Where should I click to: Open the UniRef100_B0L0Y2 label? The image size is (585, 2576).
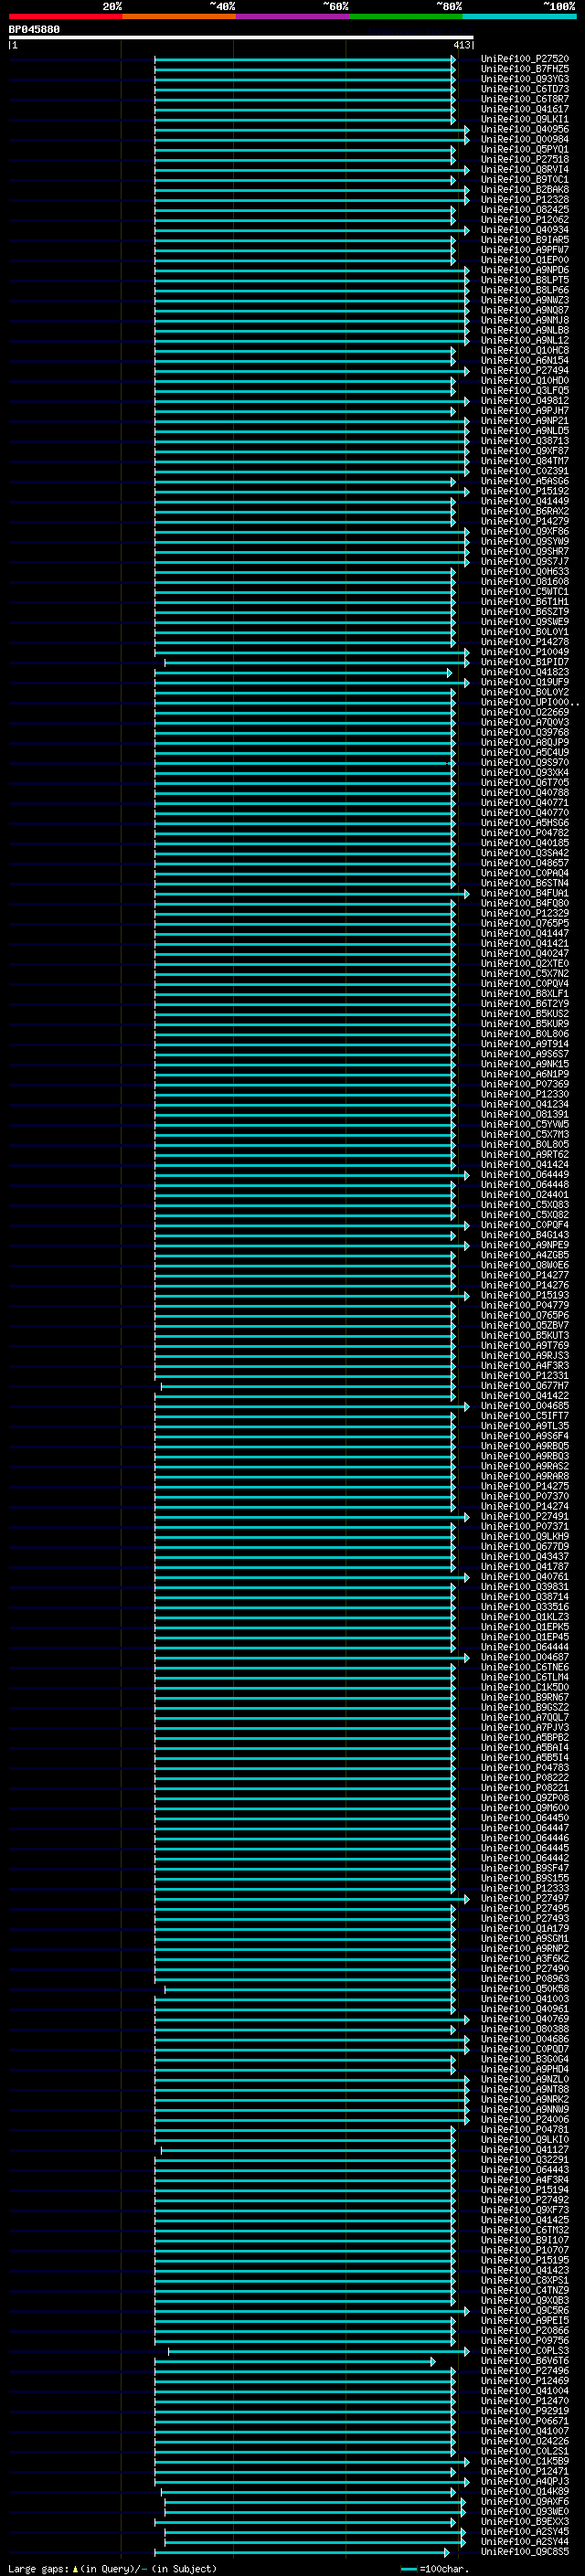pyautogui.click(x=525, y=693)
